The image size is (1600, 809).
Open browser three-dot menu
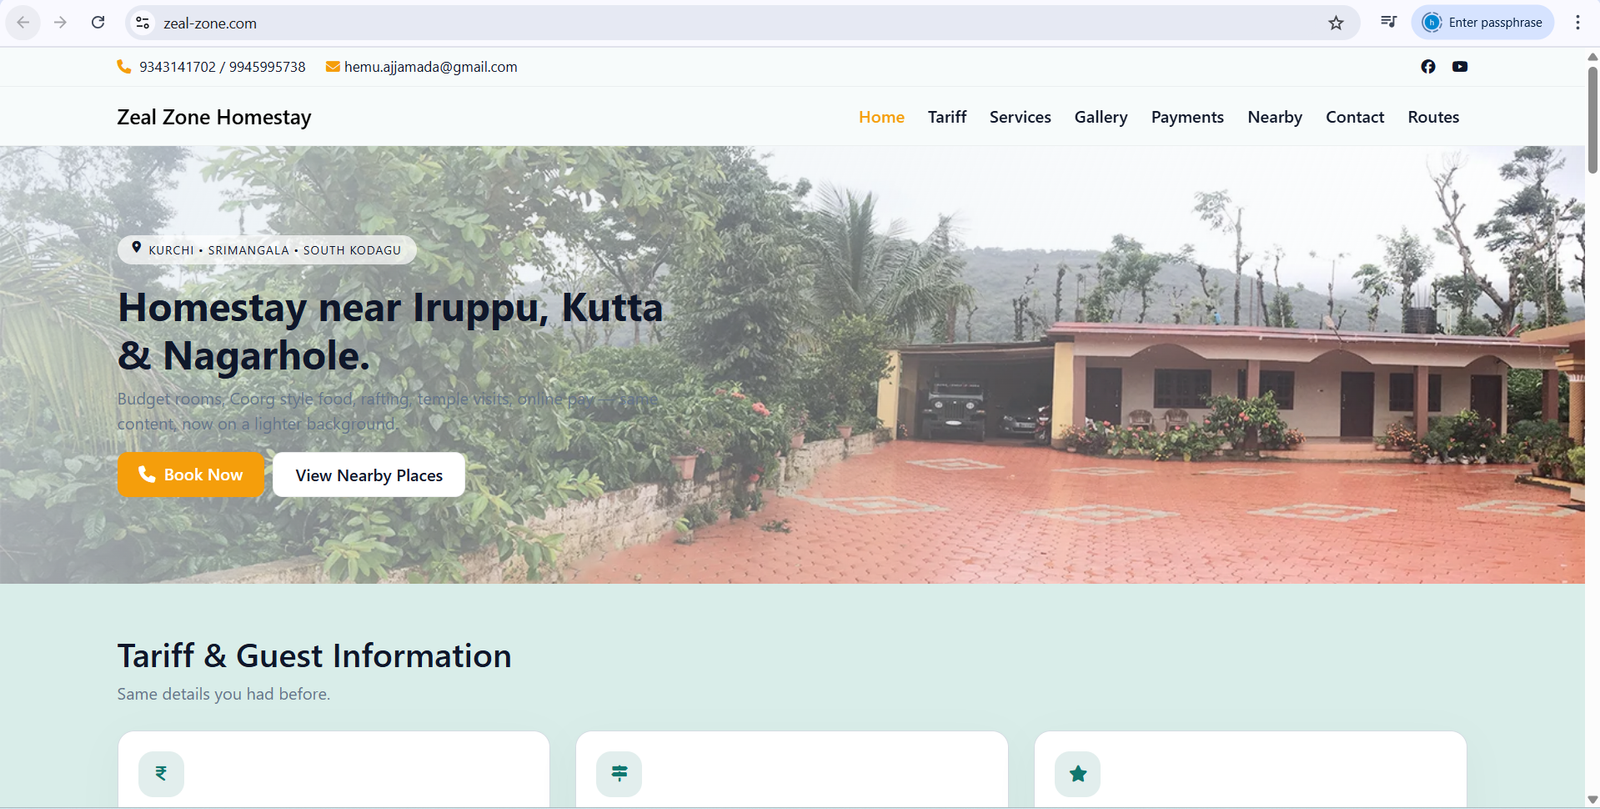pyautogui.click(x=1578, y=22)
